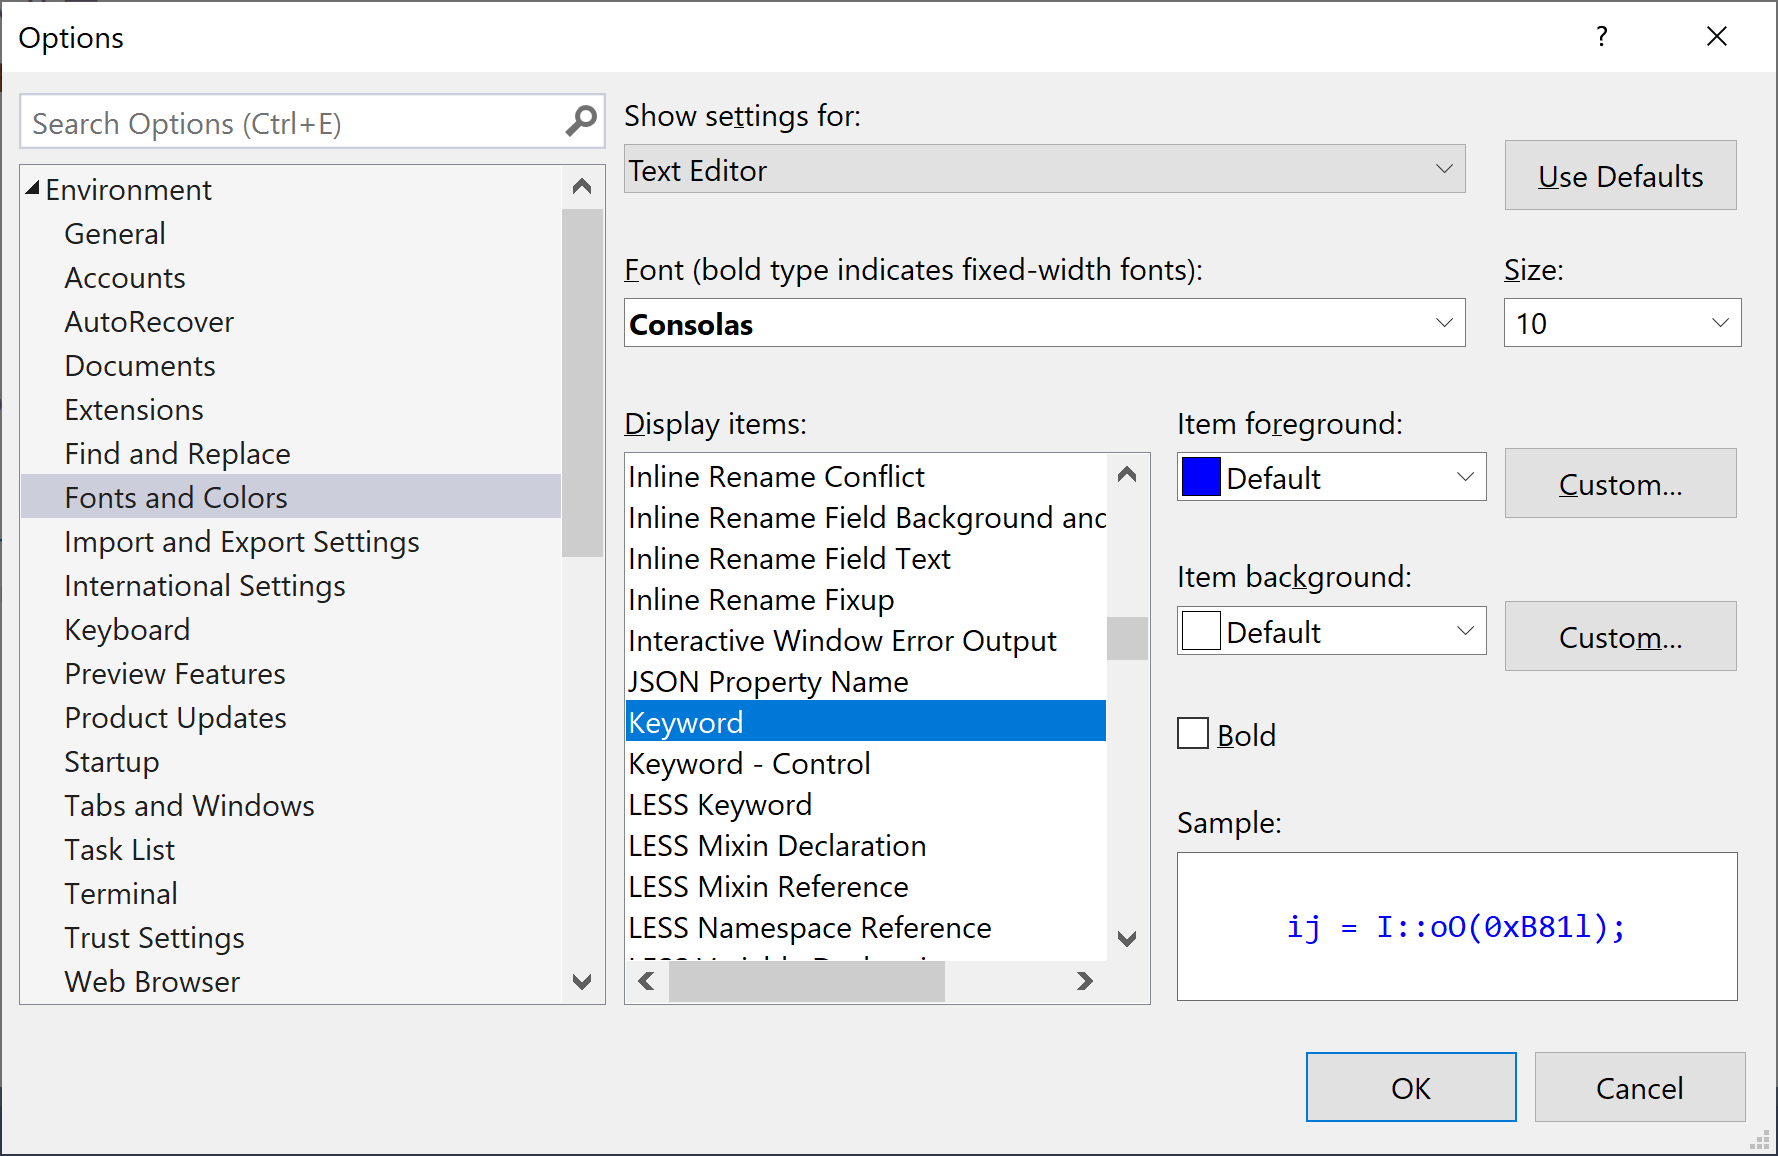The height and width of the screenshot is (1156, 1778).
Task: Click Custom button for item foreground
Action: (x=1620, y=483)
